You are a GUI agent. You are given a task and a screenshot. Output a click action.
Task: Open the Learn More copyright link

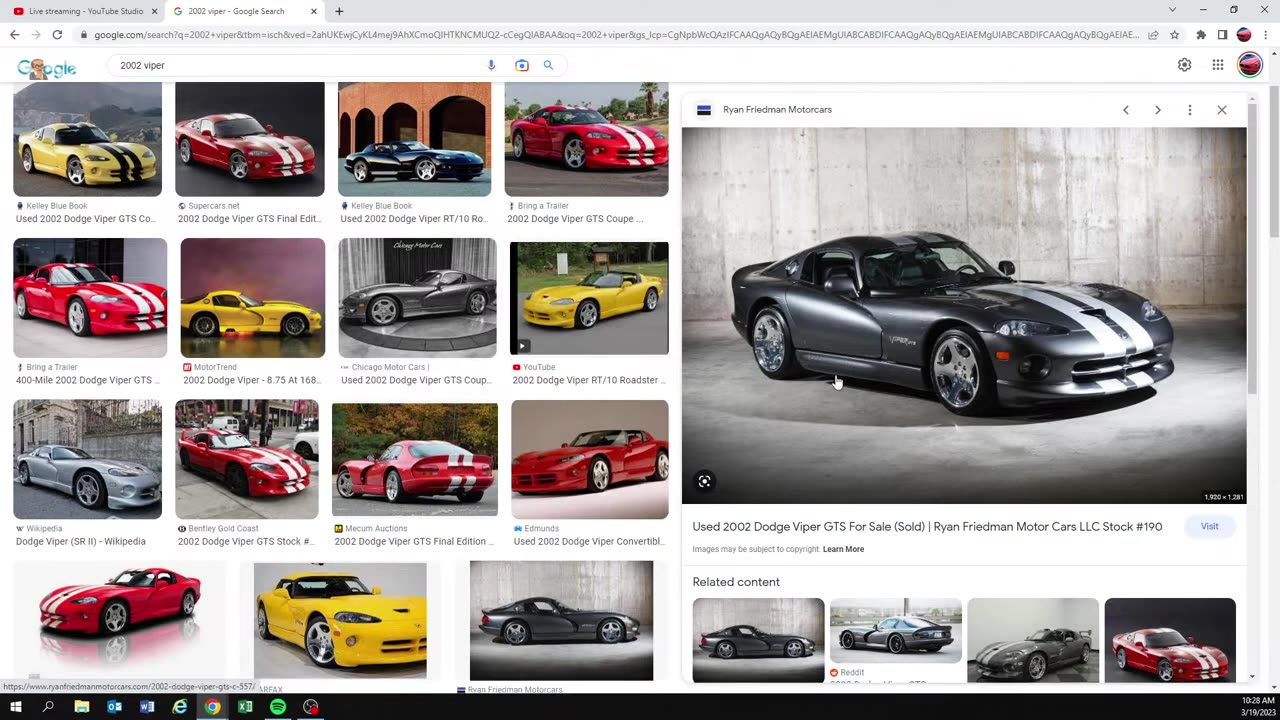click(x=843, y=549)
